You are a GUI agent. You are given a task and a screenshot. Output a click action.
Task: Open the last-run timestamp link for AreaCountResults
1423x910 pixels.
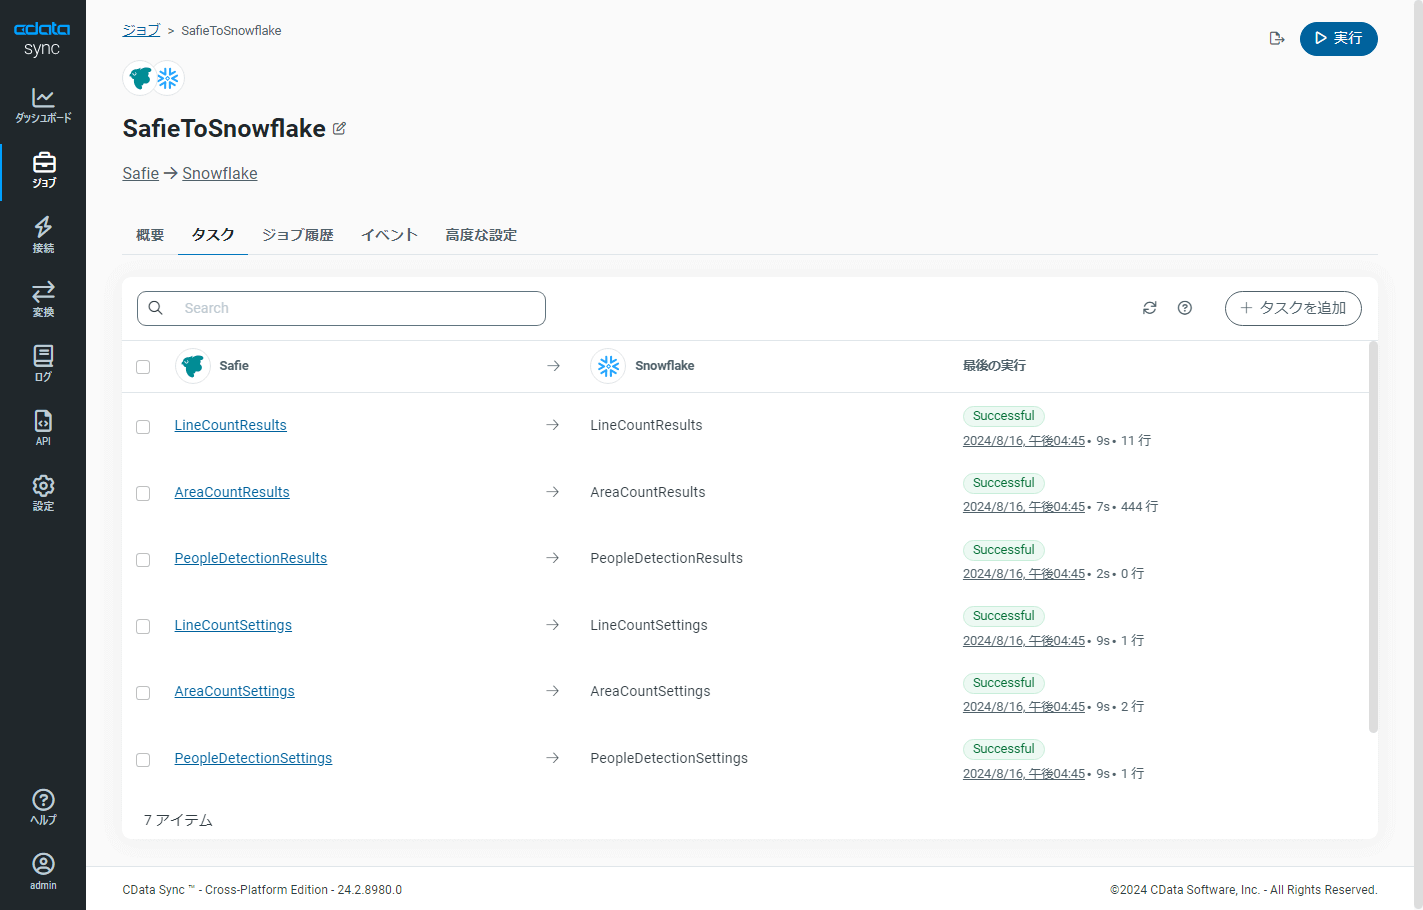coord(1024,507)
